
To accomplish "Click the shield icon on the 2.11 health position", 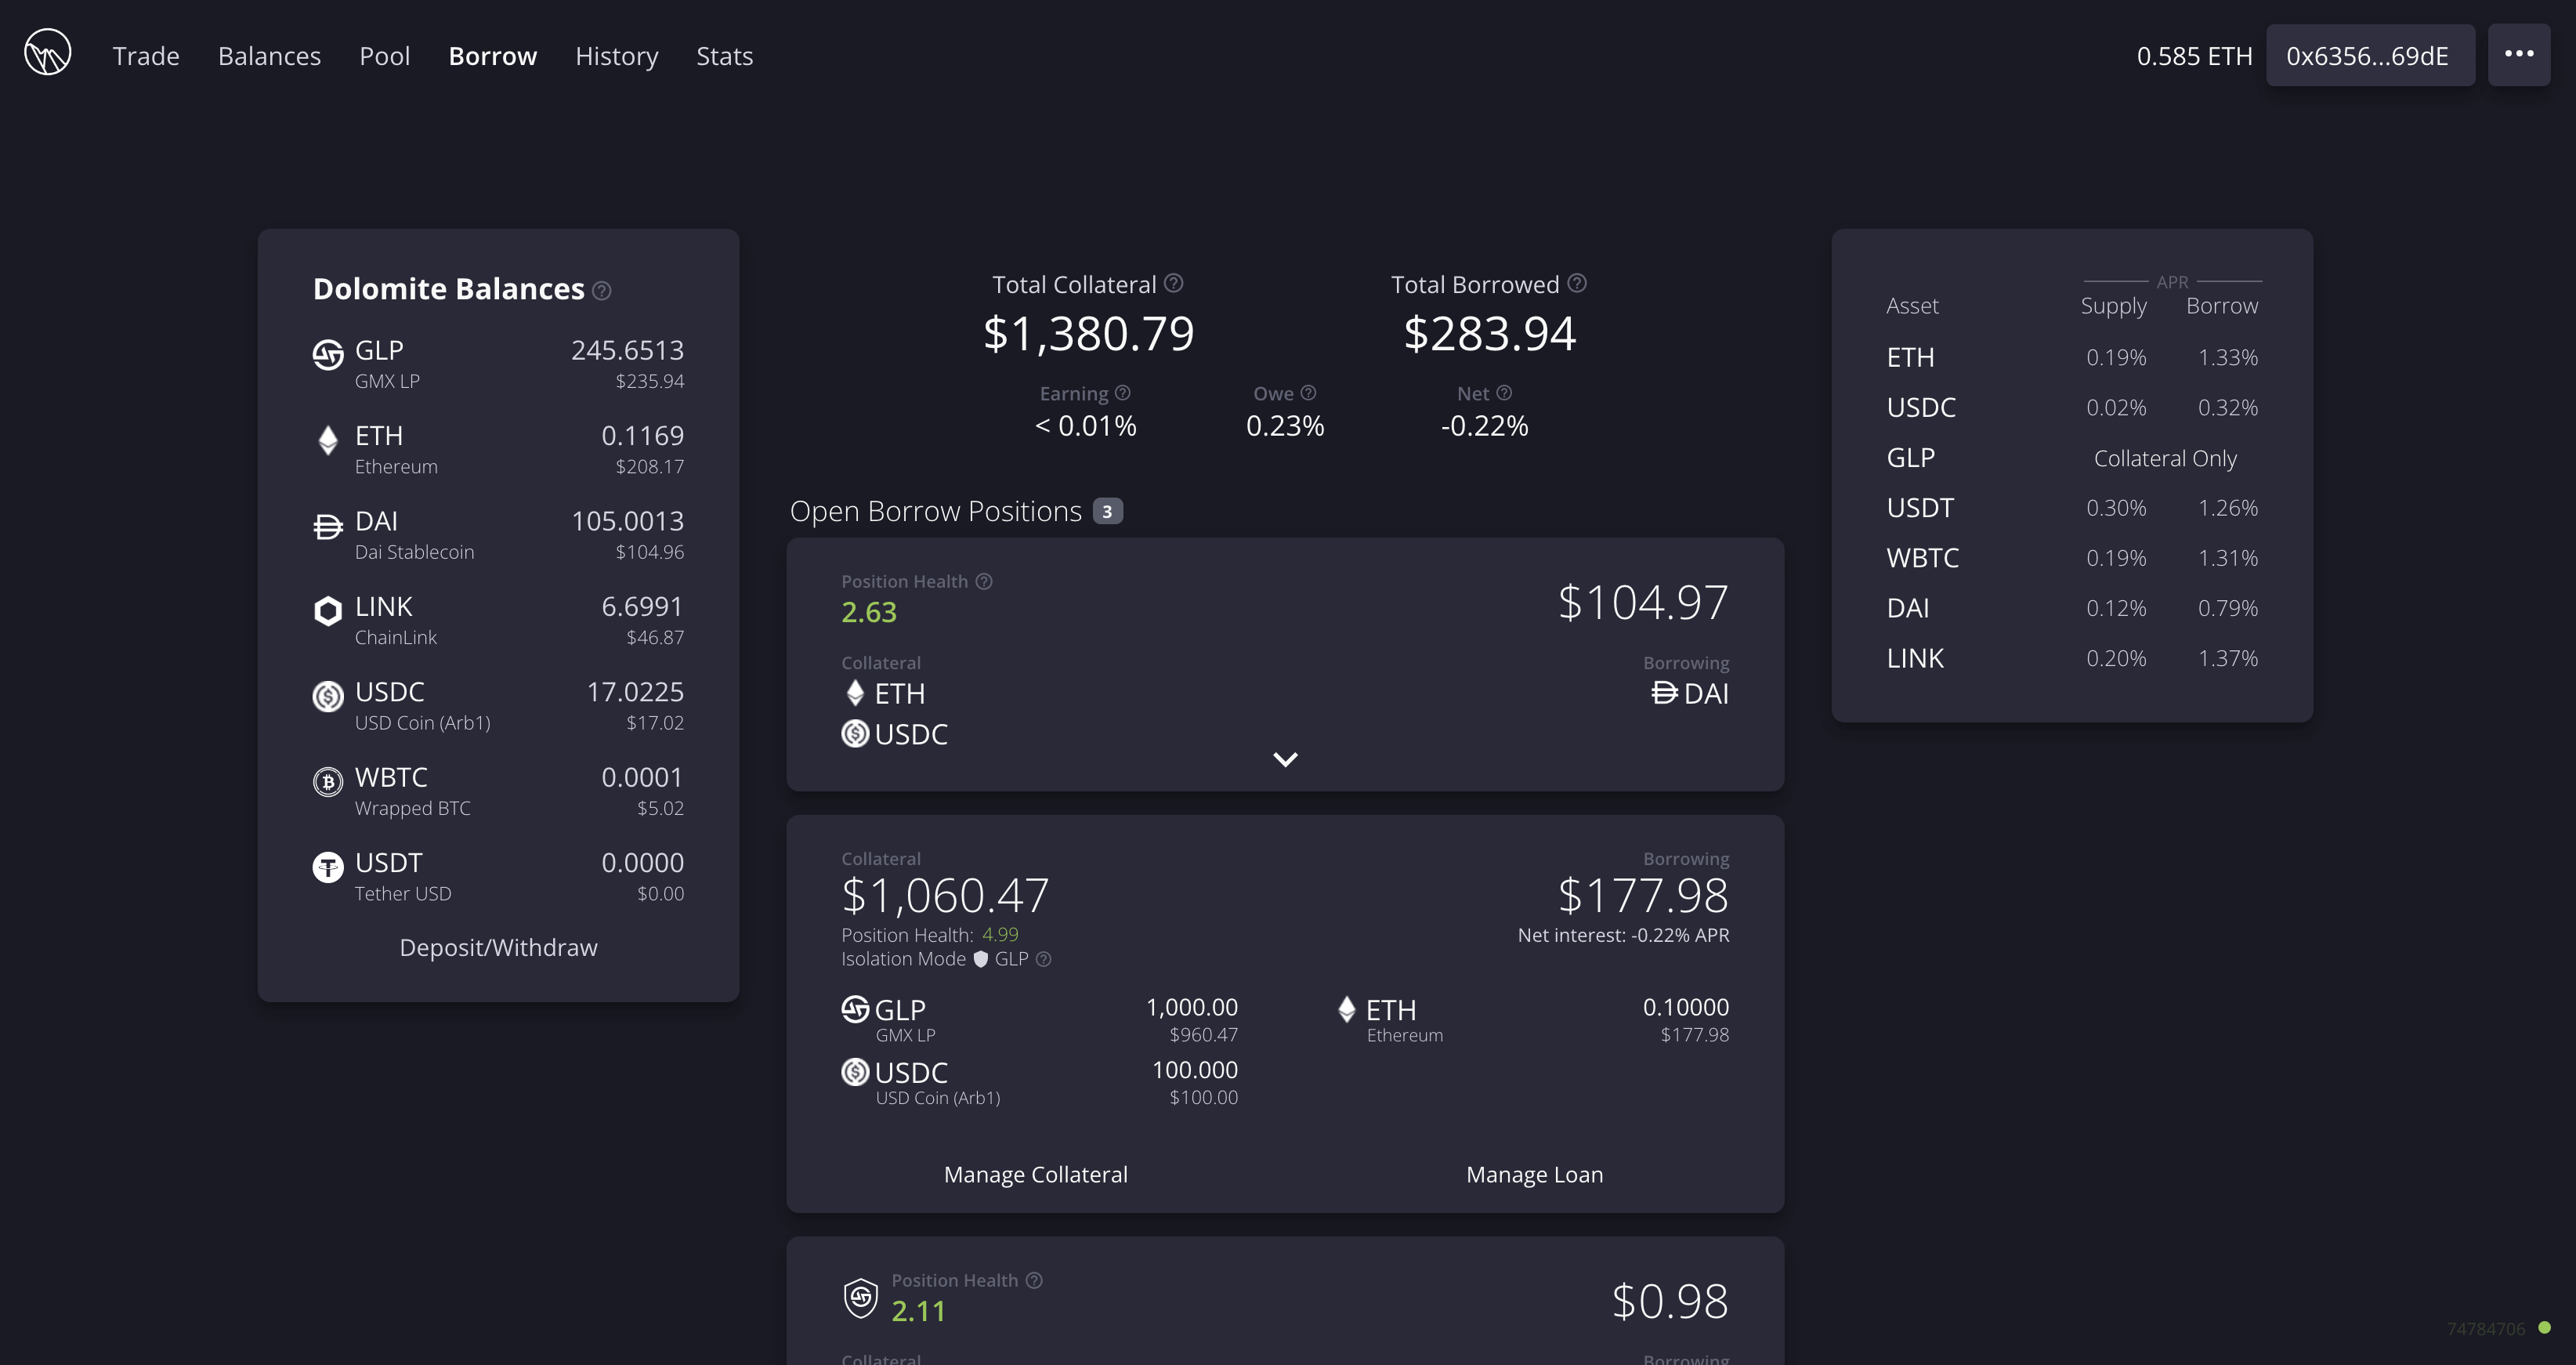I will tap(861, 1298).
